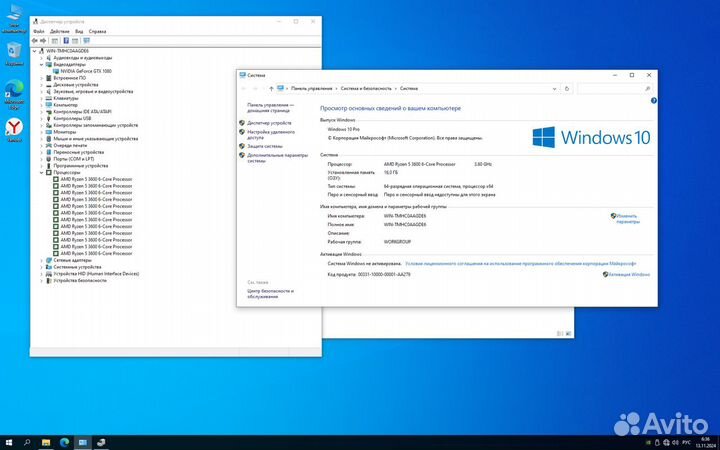Image resolution: width=720 pixels, height=450 pixels.
Task: Collapse the Процессоры tree node
Action: [x=42, y=172]
